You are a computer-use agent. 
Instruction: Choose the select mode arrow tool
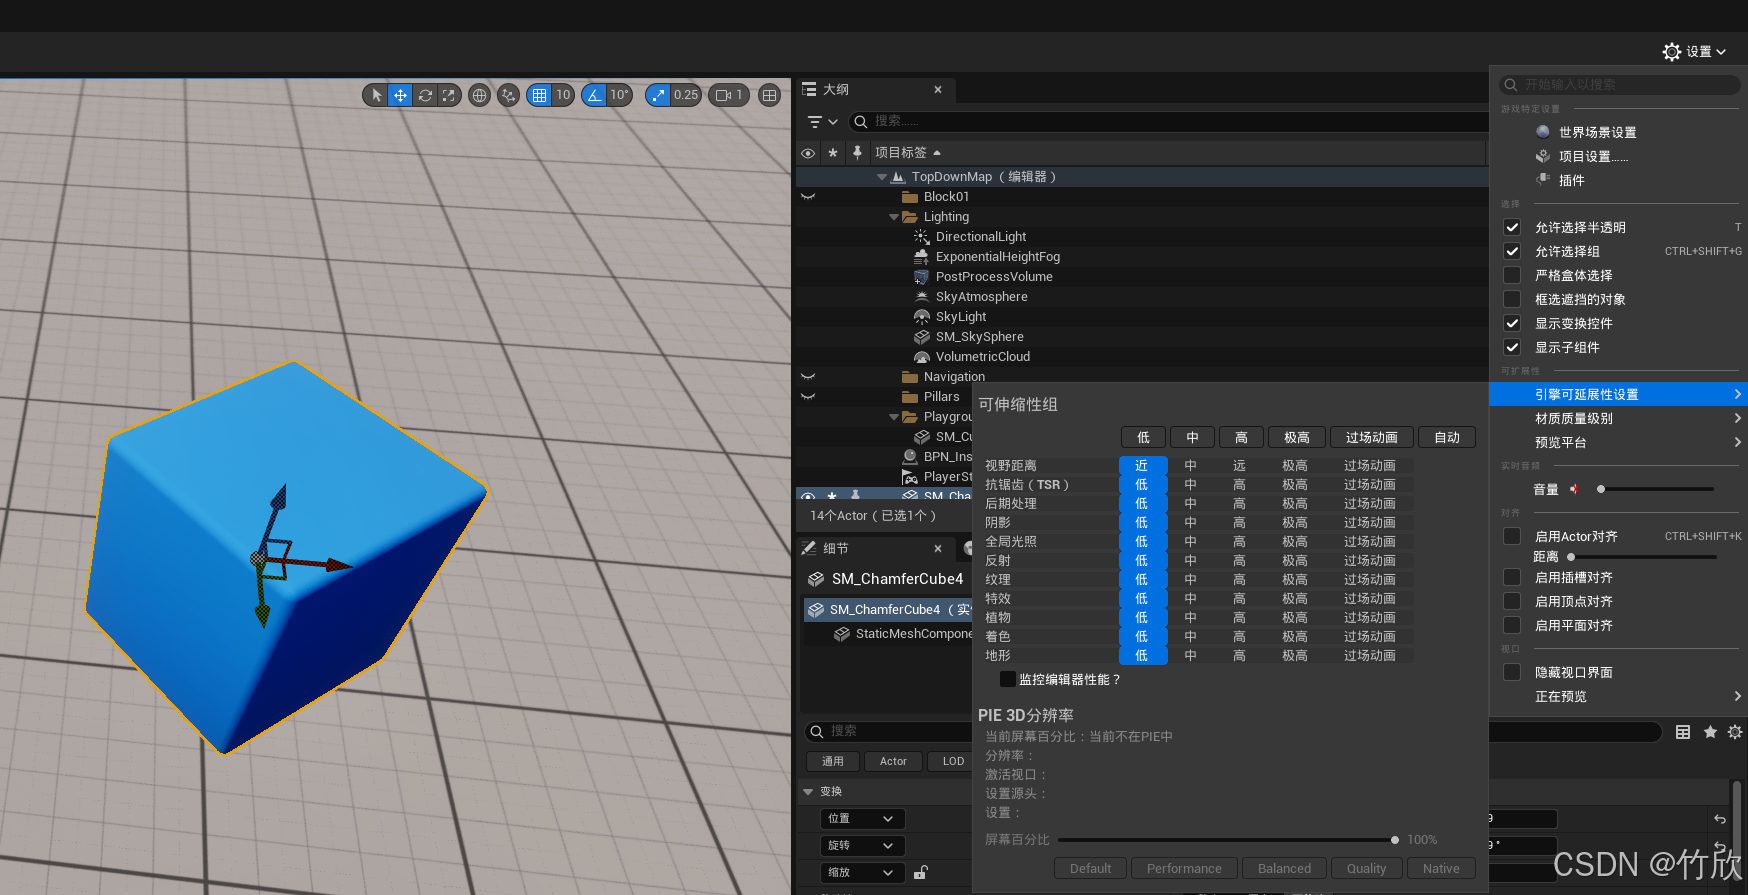(376, 95)
